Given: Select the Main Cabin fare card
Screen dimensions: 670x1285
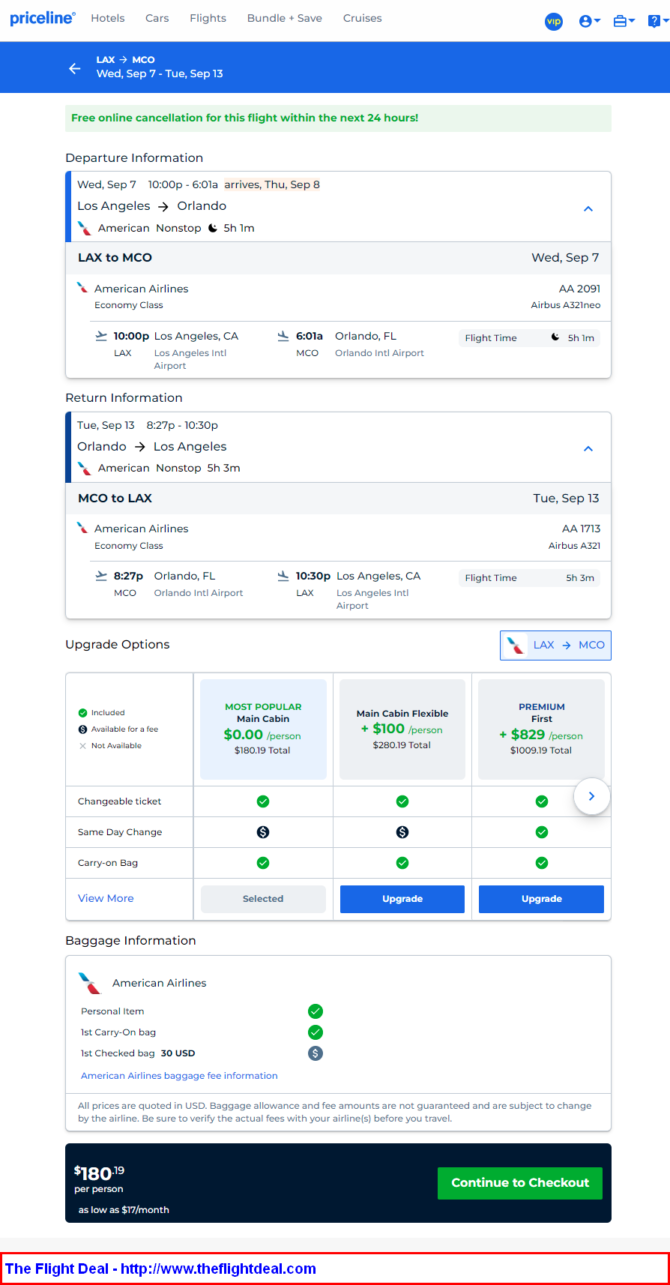Looking at the screenshot, I should pos(263,729).
